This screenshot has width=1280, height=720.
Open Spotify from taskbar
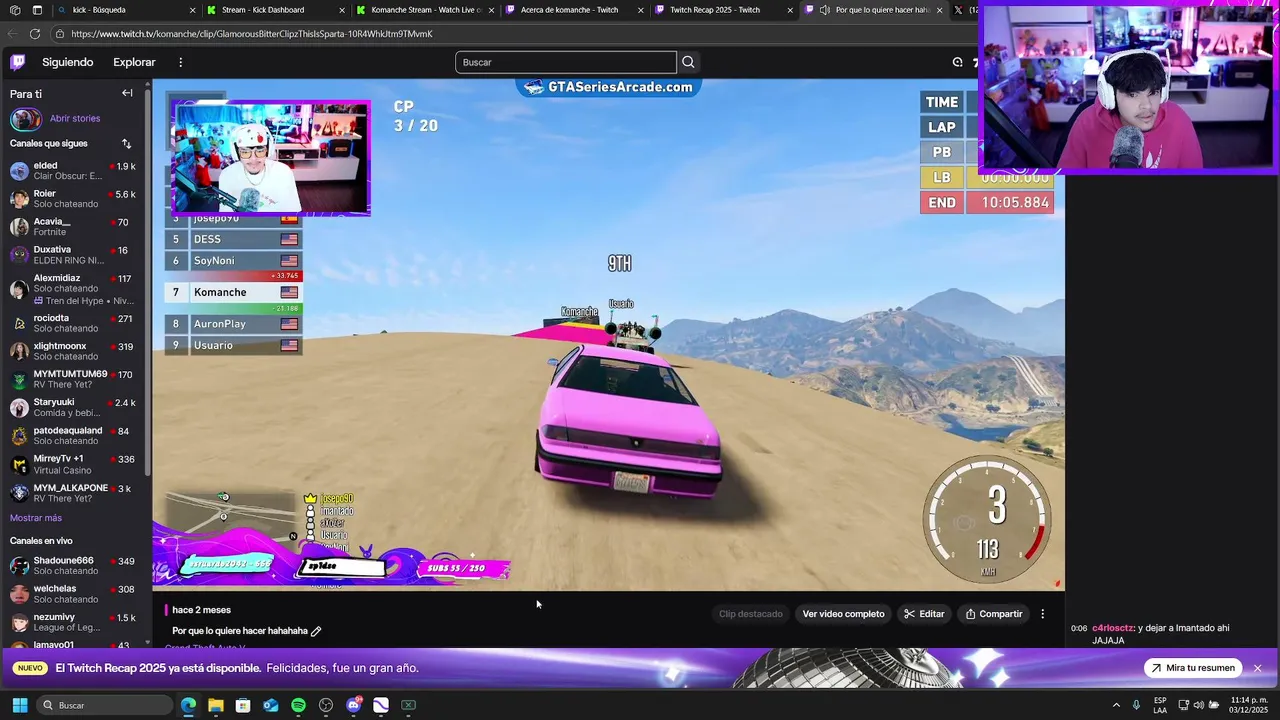coord(298,705)
